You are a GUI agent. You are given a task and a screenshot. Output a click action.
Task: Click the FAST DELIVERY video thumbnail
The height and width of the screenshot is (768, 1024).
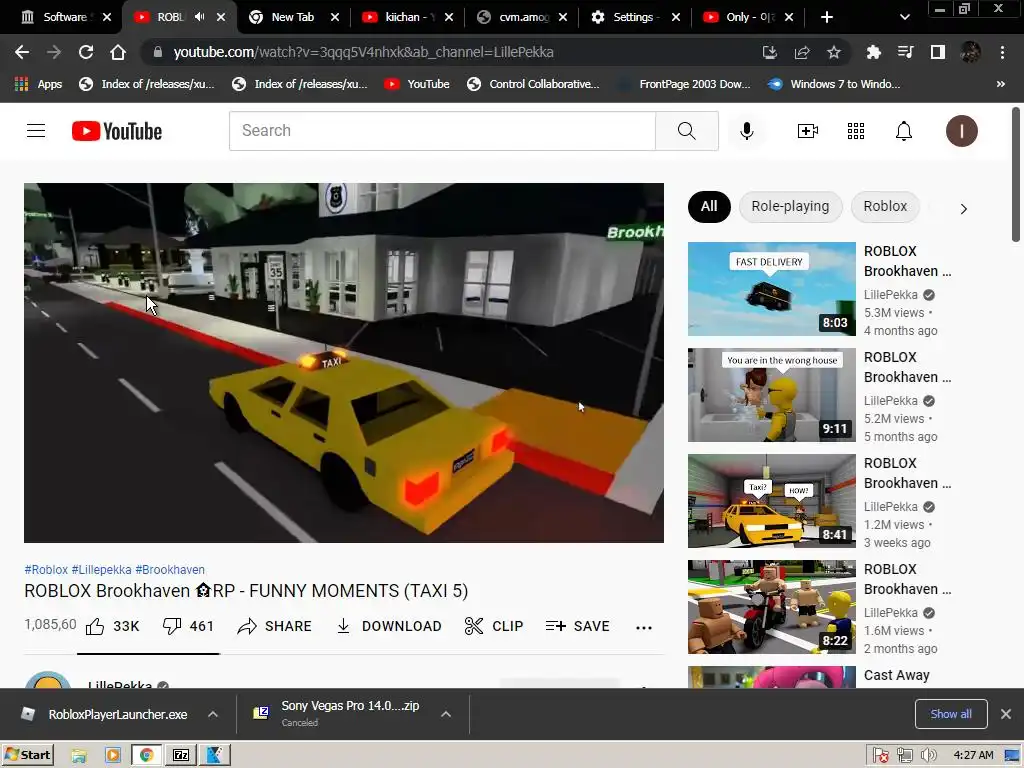click(771, 289)
